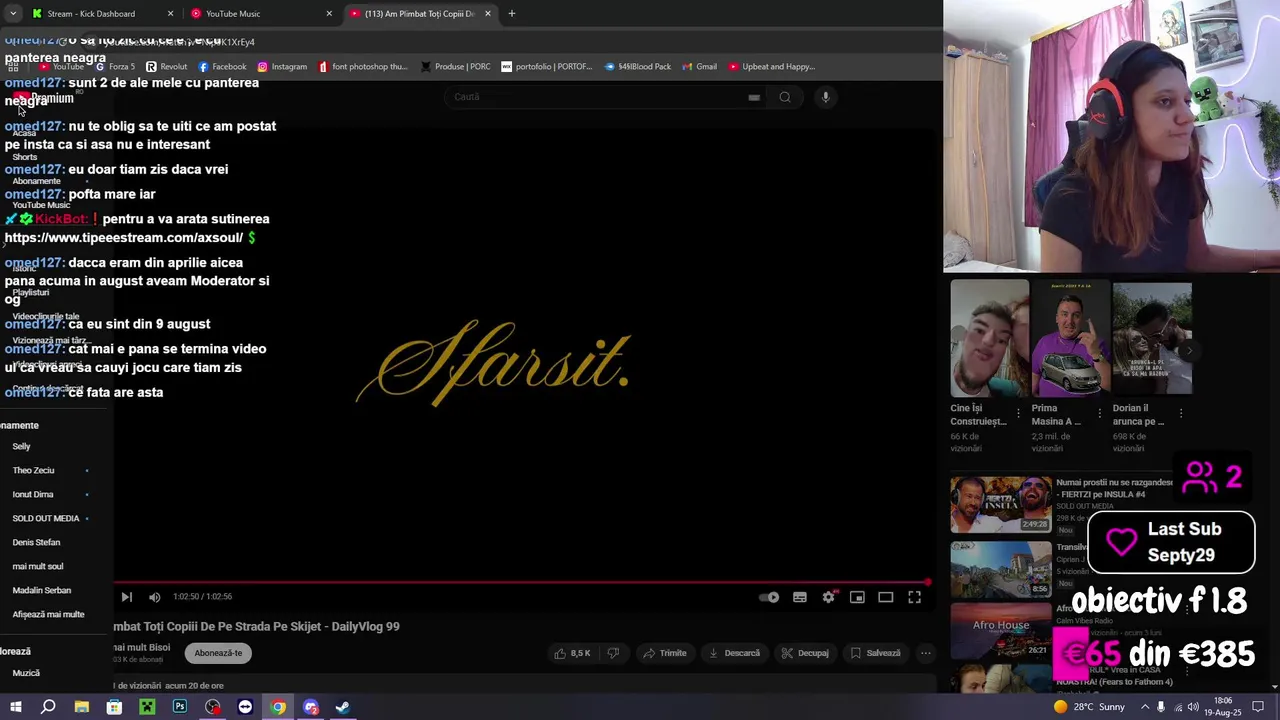This screenshot has height=720, width=1280.
Task: Open Google Chrome taskbar icon
Action: 278,707
